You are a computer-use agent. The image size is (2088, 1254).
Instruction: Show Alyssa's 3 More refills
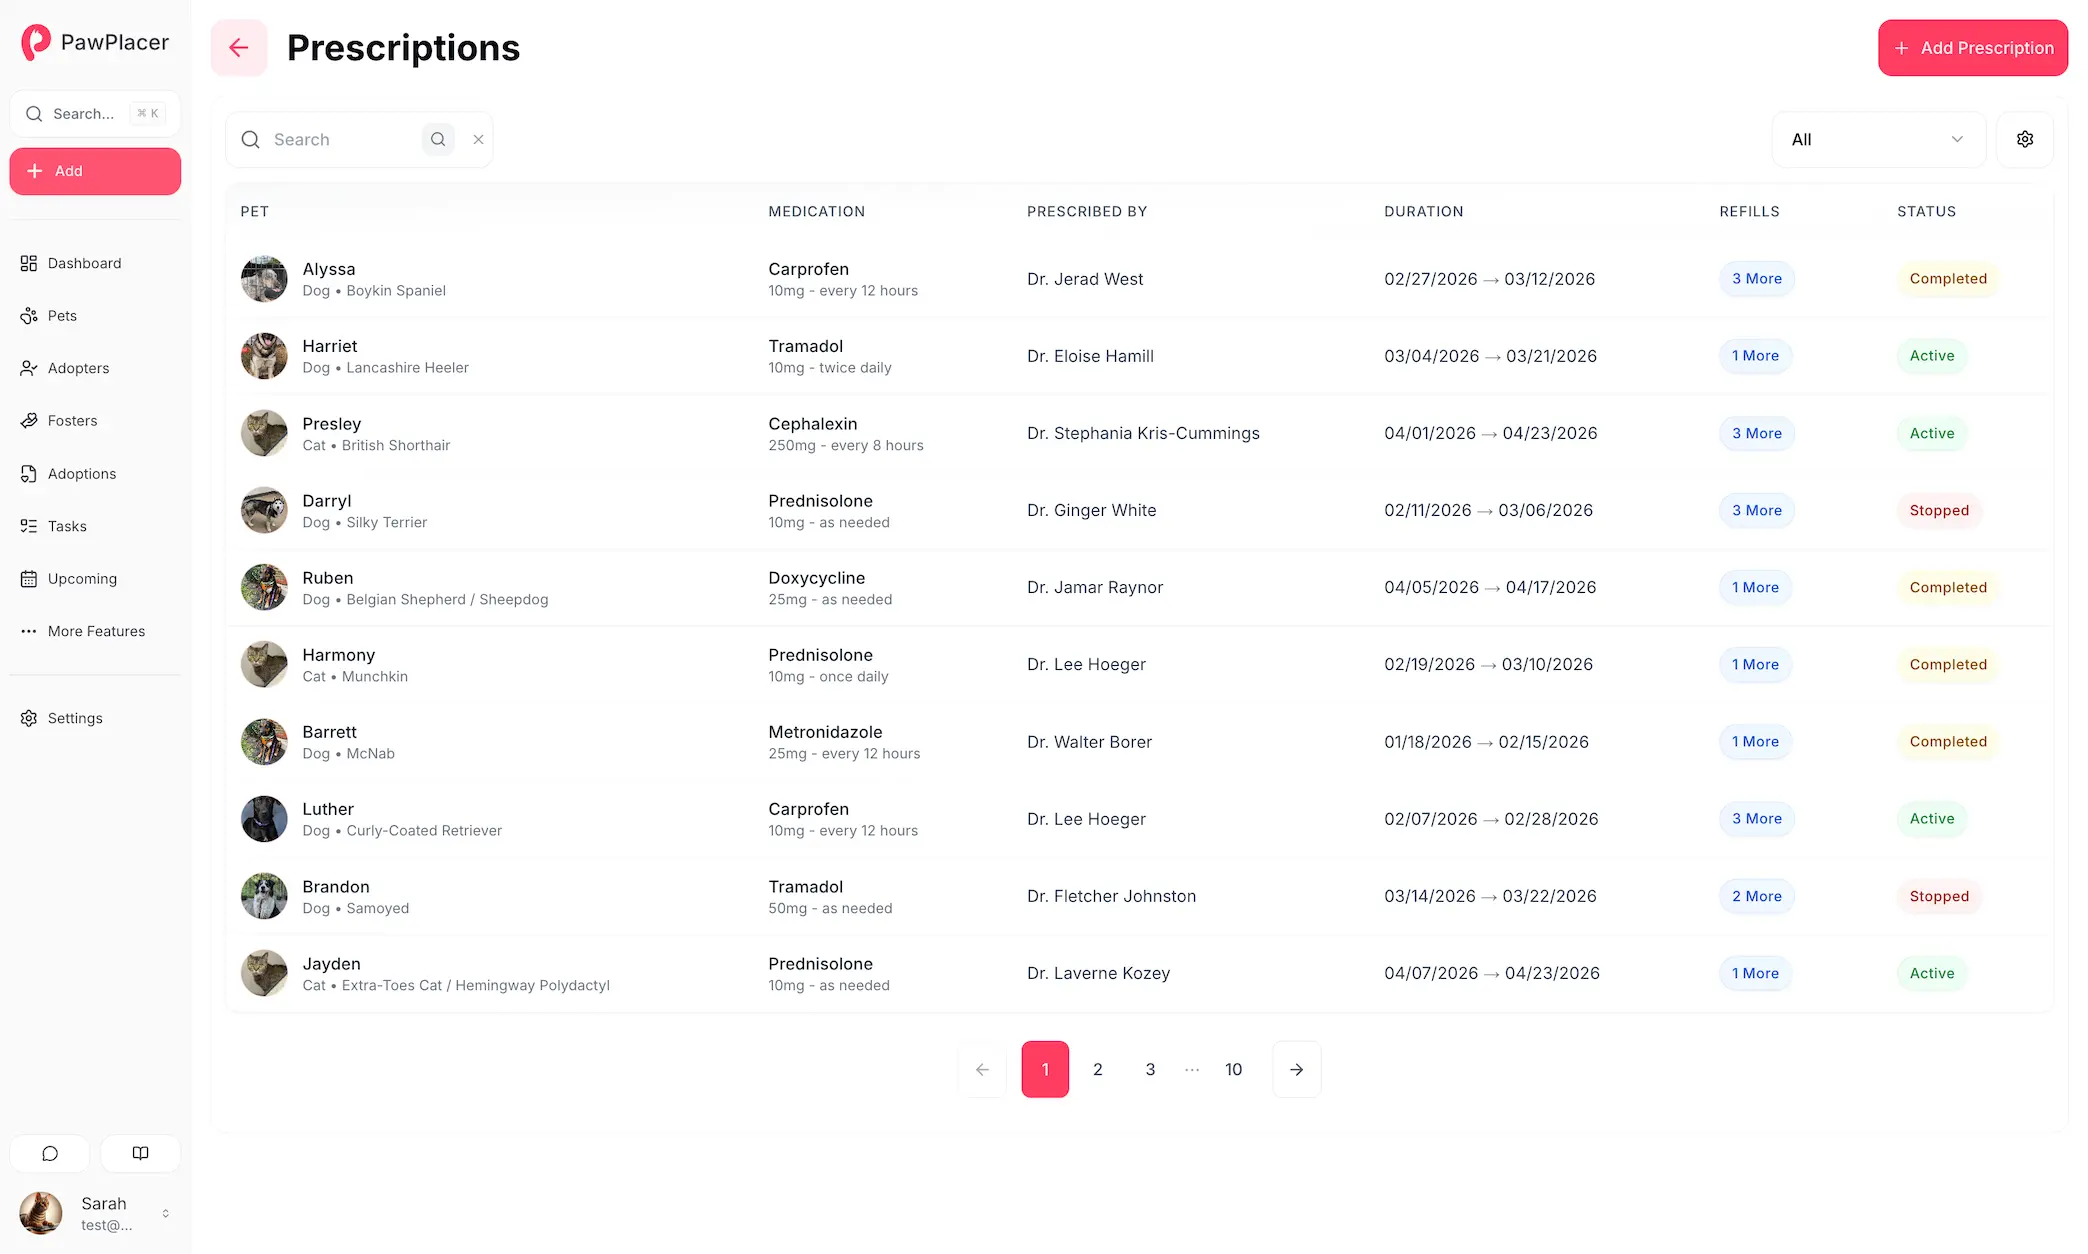click(1756, 279)
